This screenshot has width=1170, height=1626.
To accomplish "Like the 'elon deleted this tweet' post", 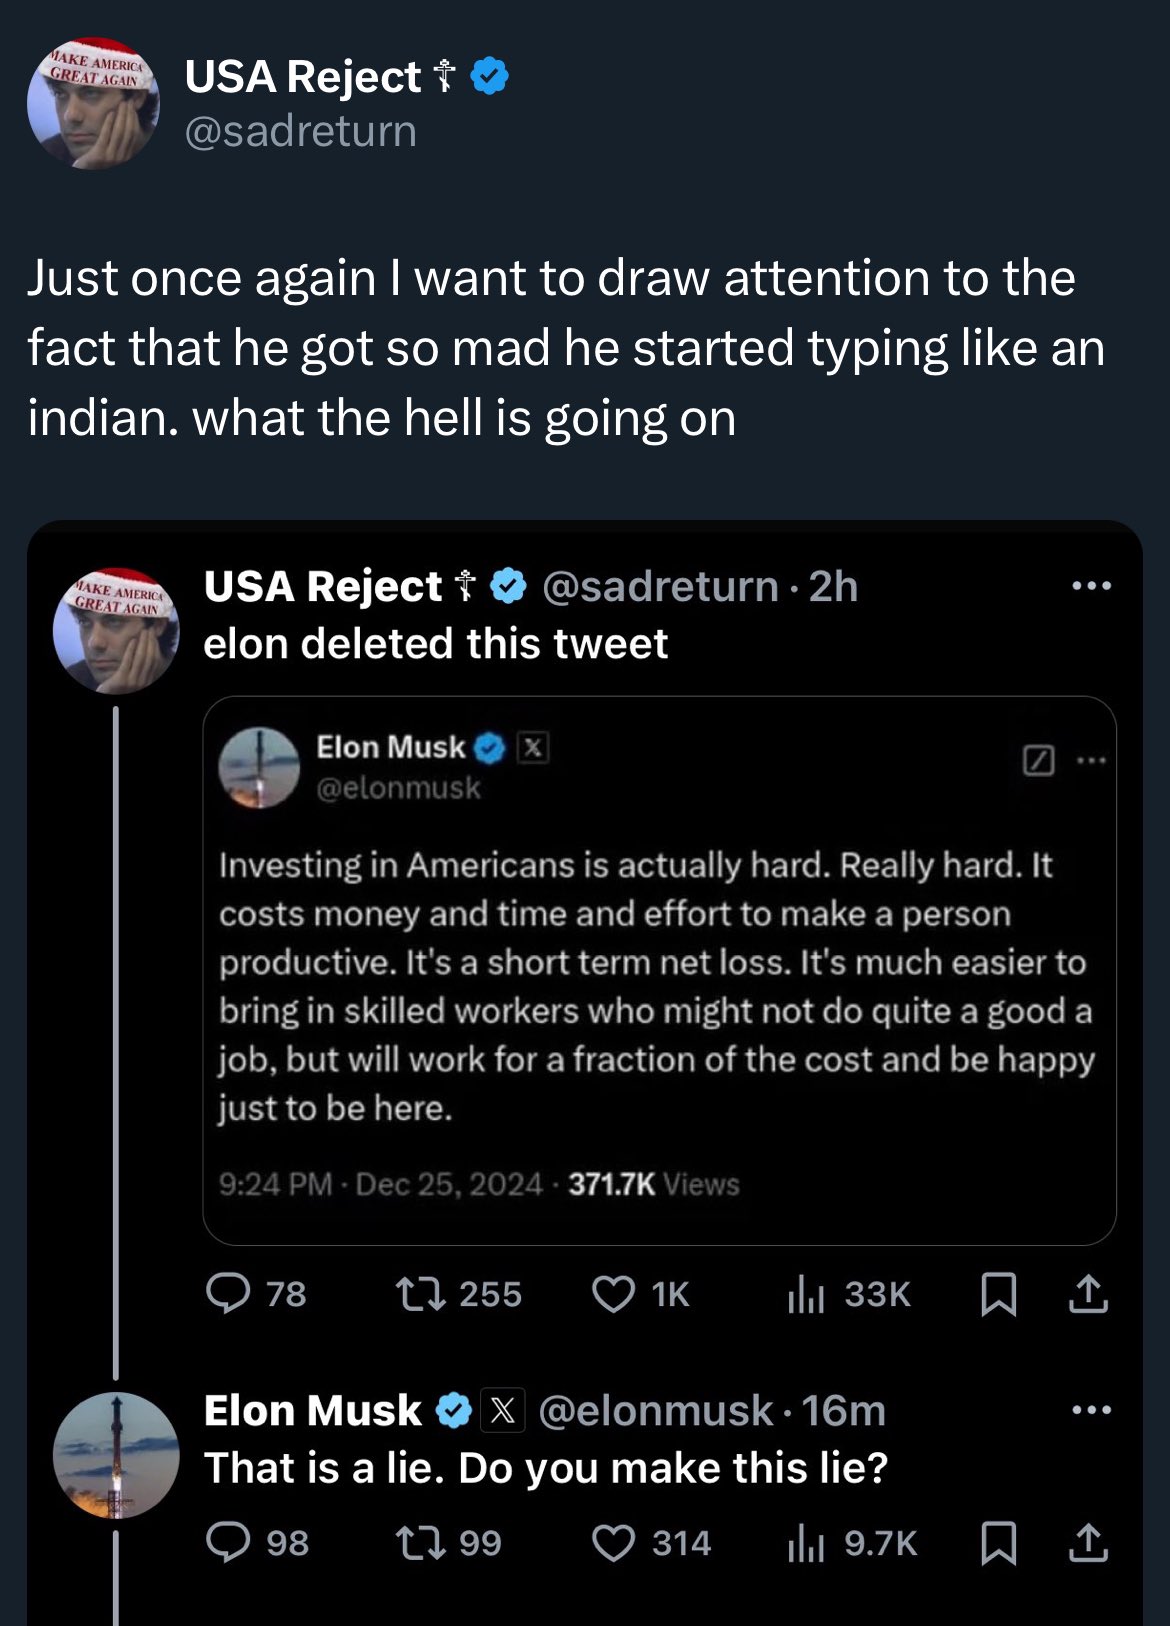I will (x=613, y=1294).
